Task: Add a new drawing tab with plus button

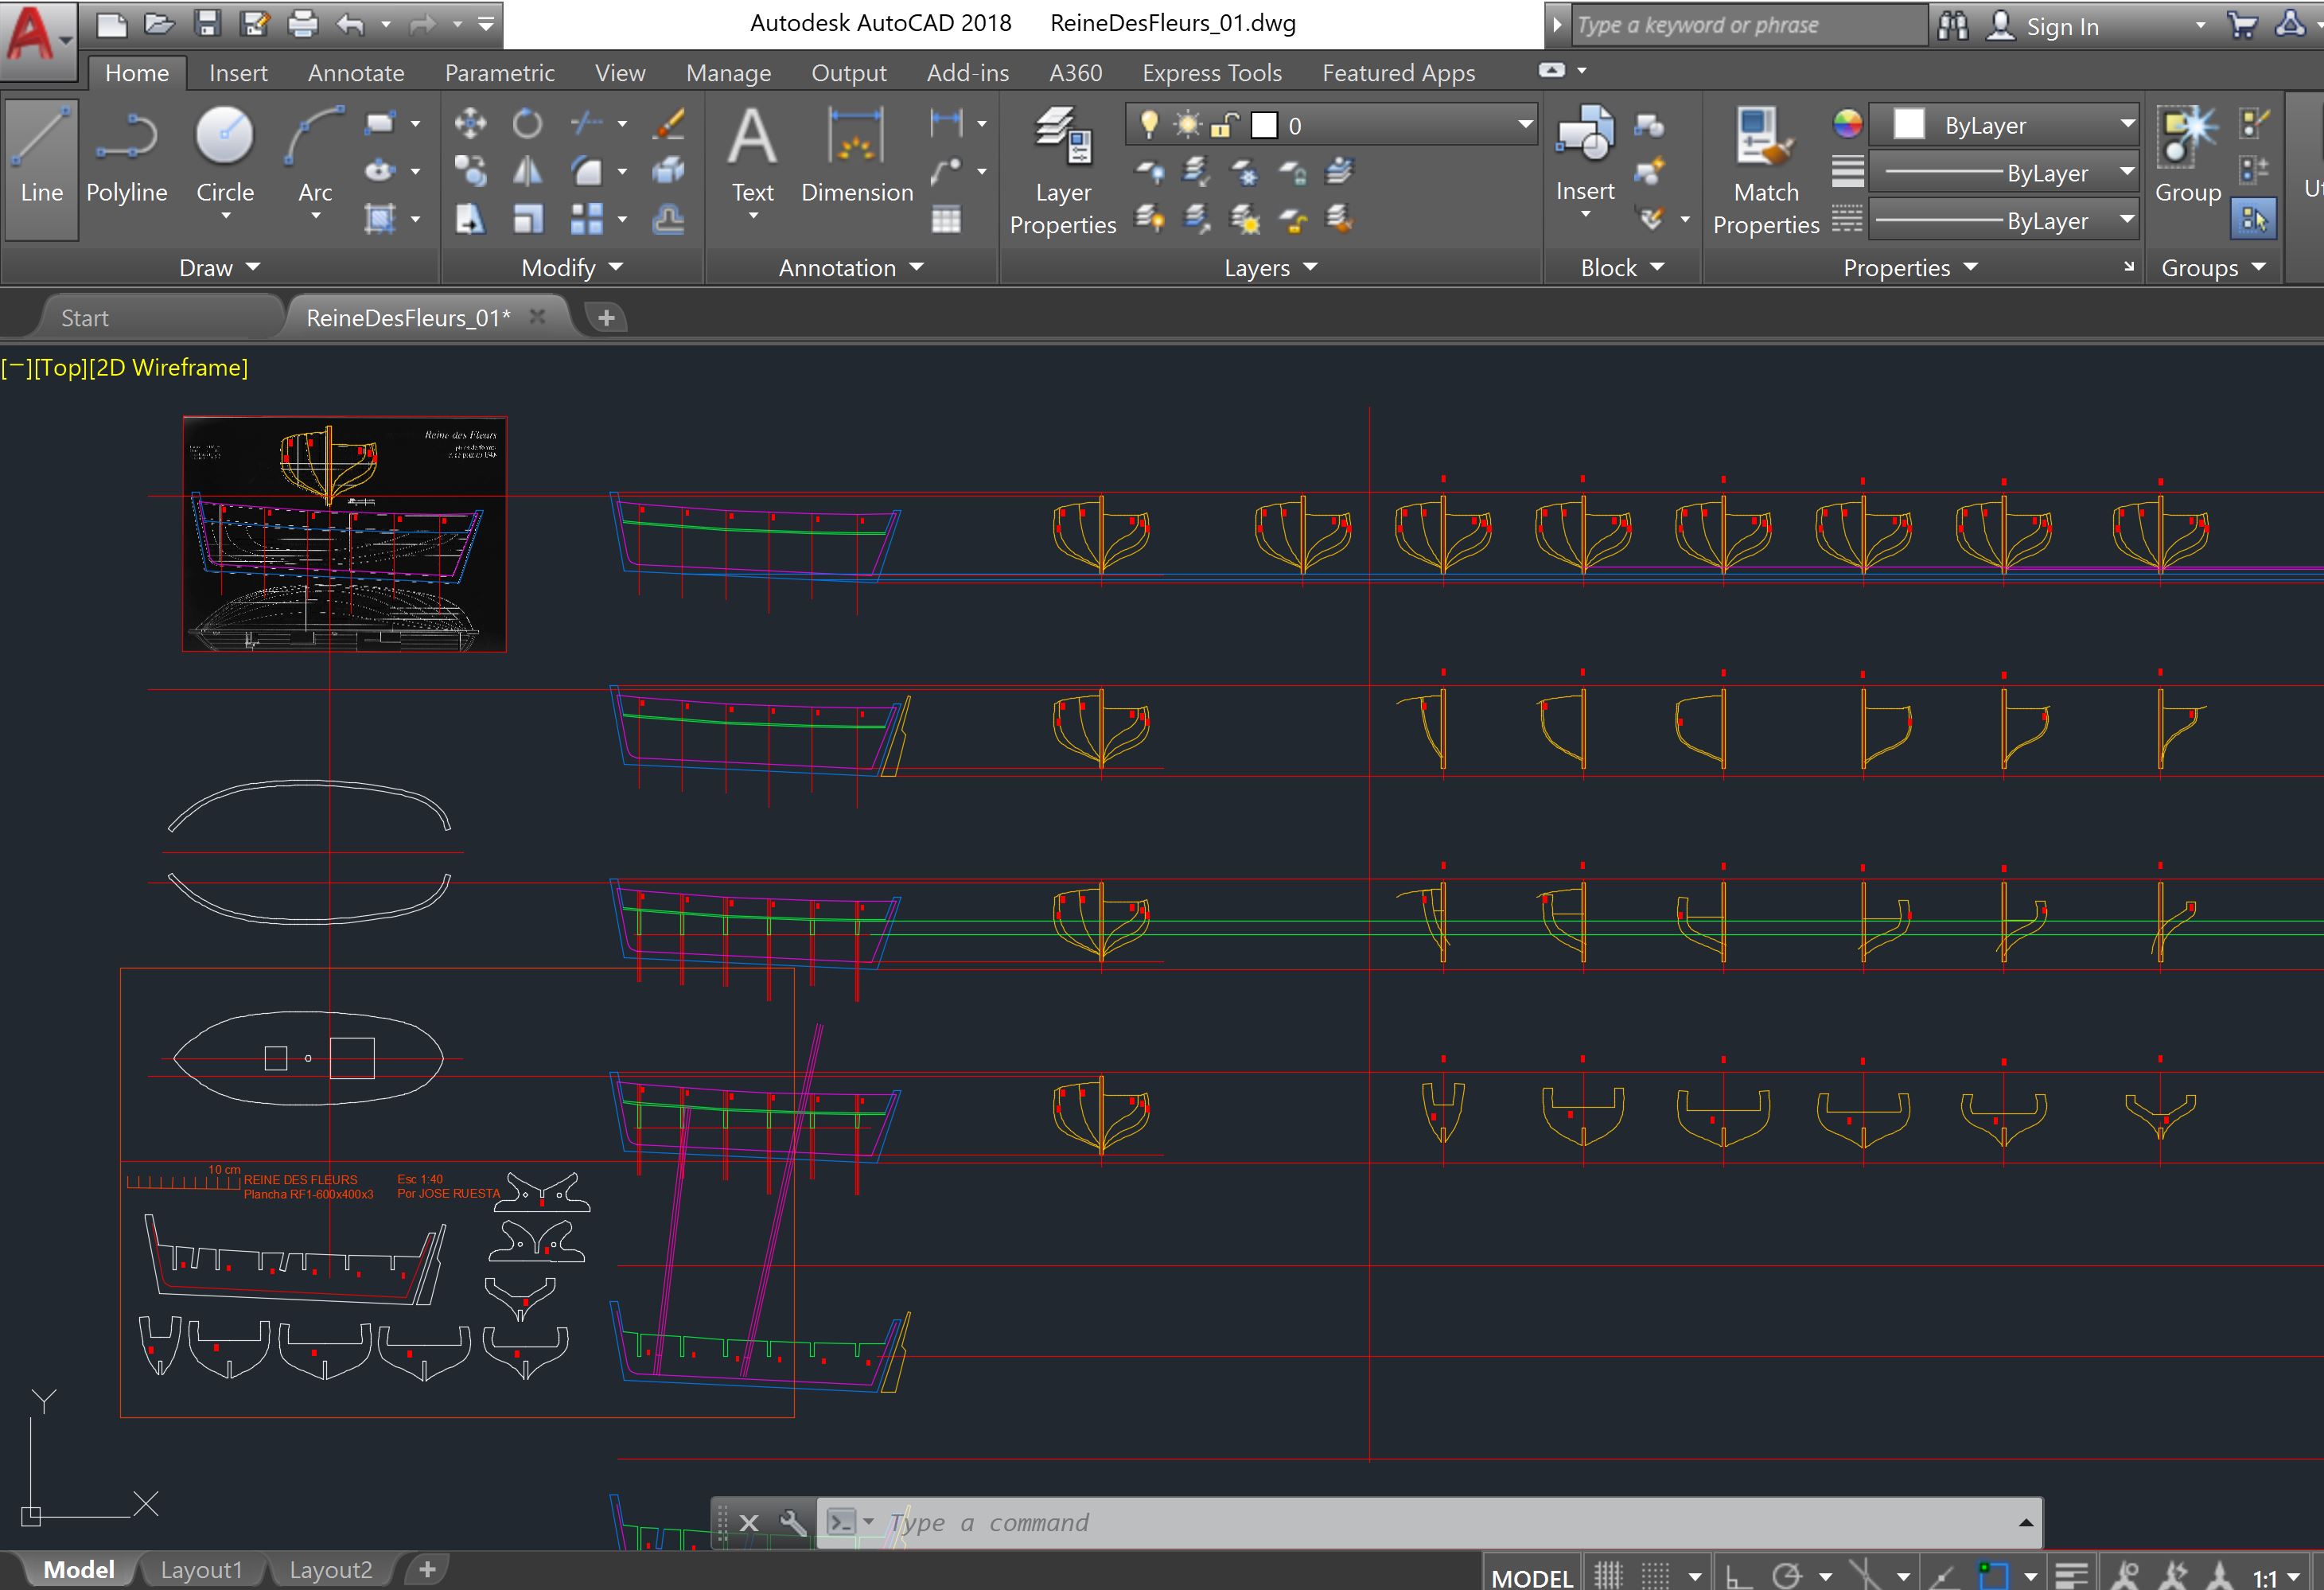Action: 606,318
